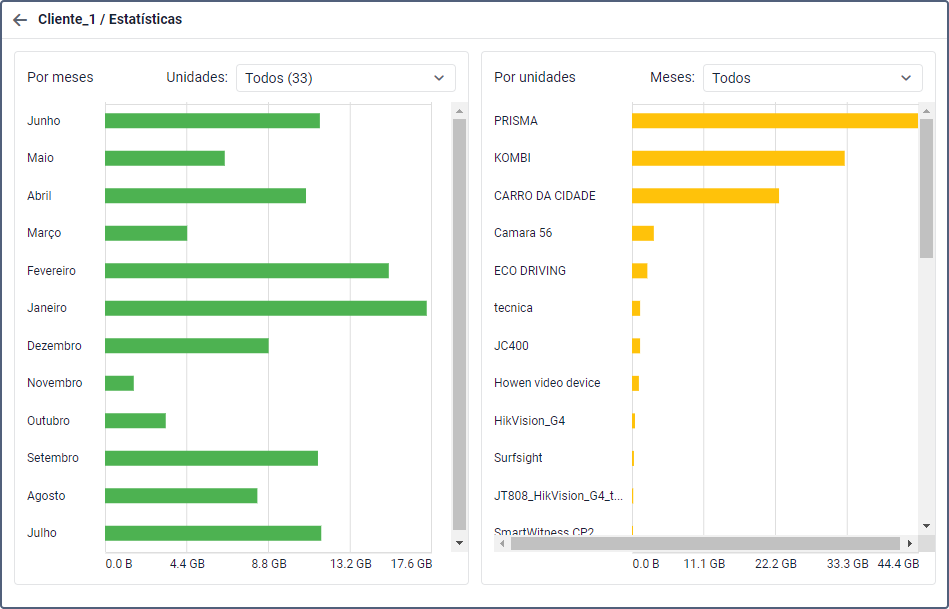Viewport: 949px width, 609px height.
Task: Click the down scroll arrow in the months chart
Action: coord(459,542)
